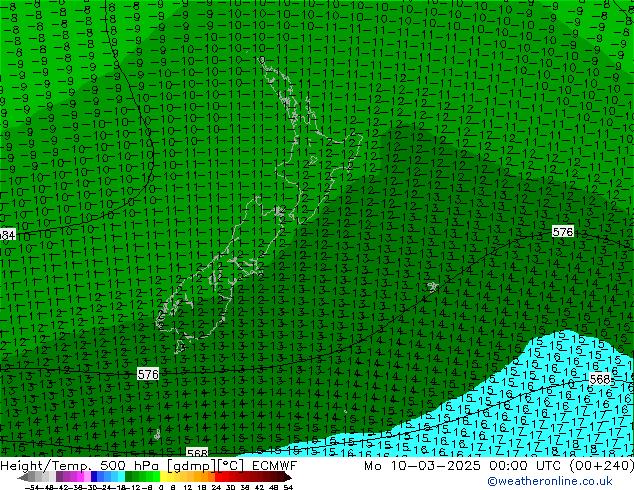Click the map title 'Height/Temp. 500 hPa'
Image resolution: width=634 pixels, height=490 pixels.
(x=80, y=466)
